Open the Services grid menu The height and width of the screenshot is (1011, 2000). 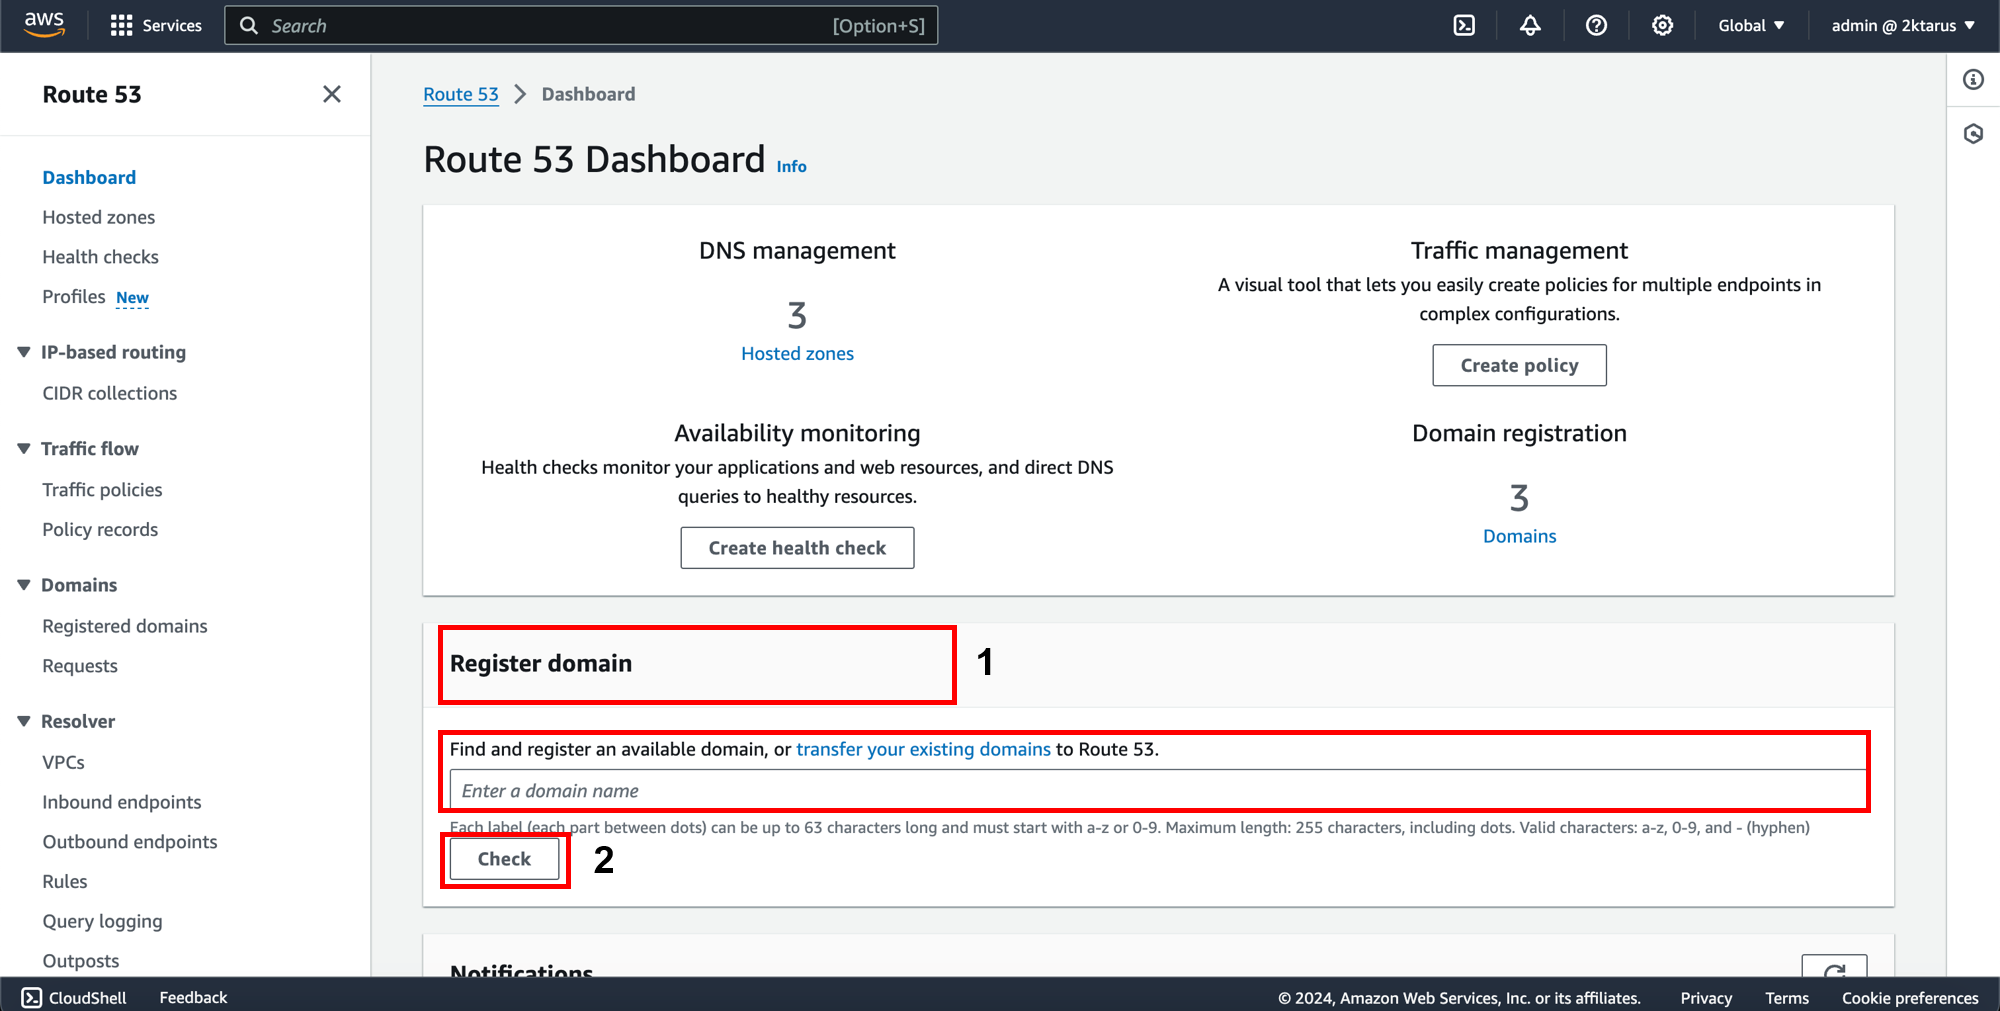point(156,25)
